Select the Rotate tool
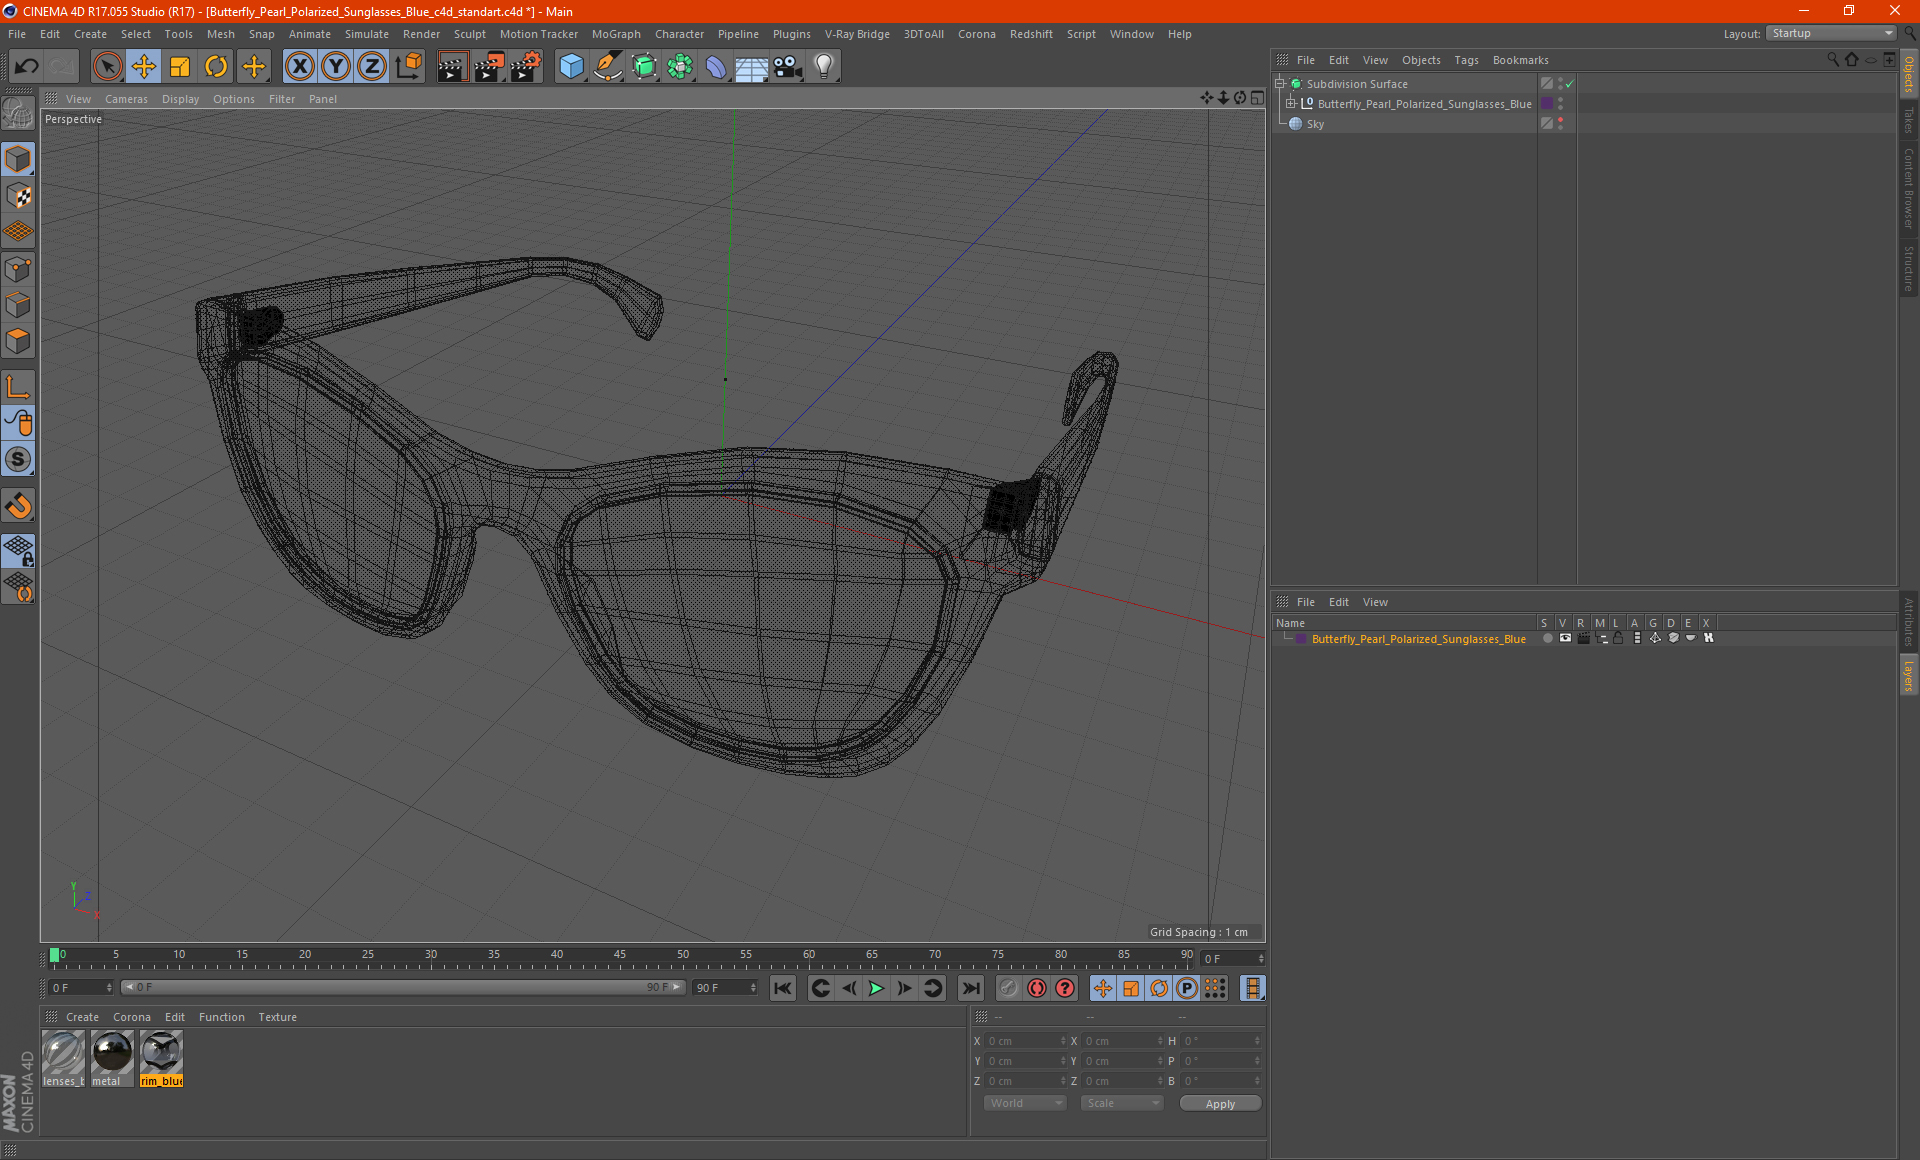Viewport: 1920px width, 1160px height. coord(216,66)
